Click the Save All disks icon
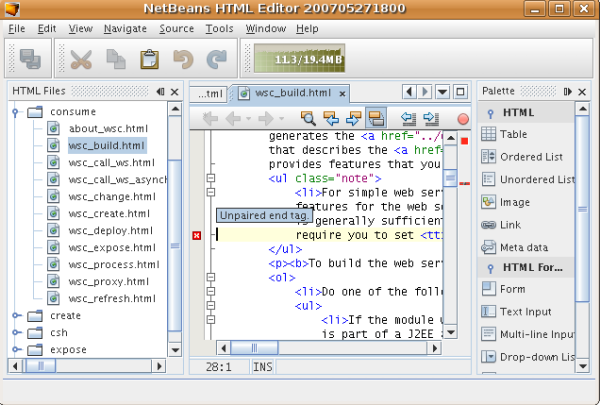Screen dimensions: 600x405 30,59
